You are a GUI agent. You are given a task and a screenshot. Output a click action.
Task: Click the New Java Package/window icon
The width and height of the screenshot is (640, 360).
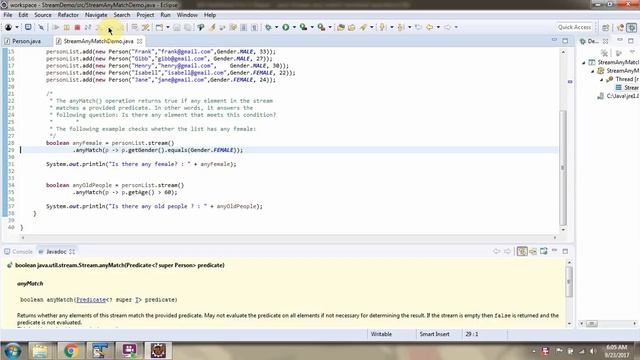[159, 27]
